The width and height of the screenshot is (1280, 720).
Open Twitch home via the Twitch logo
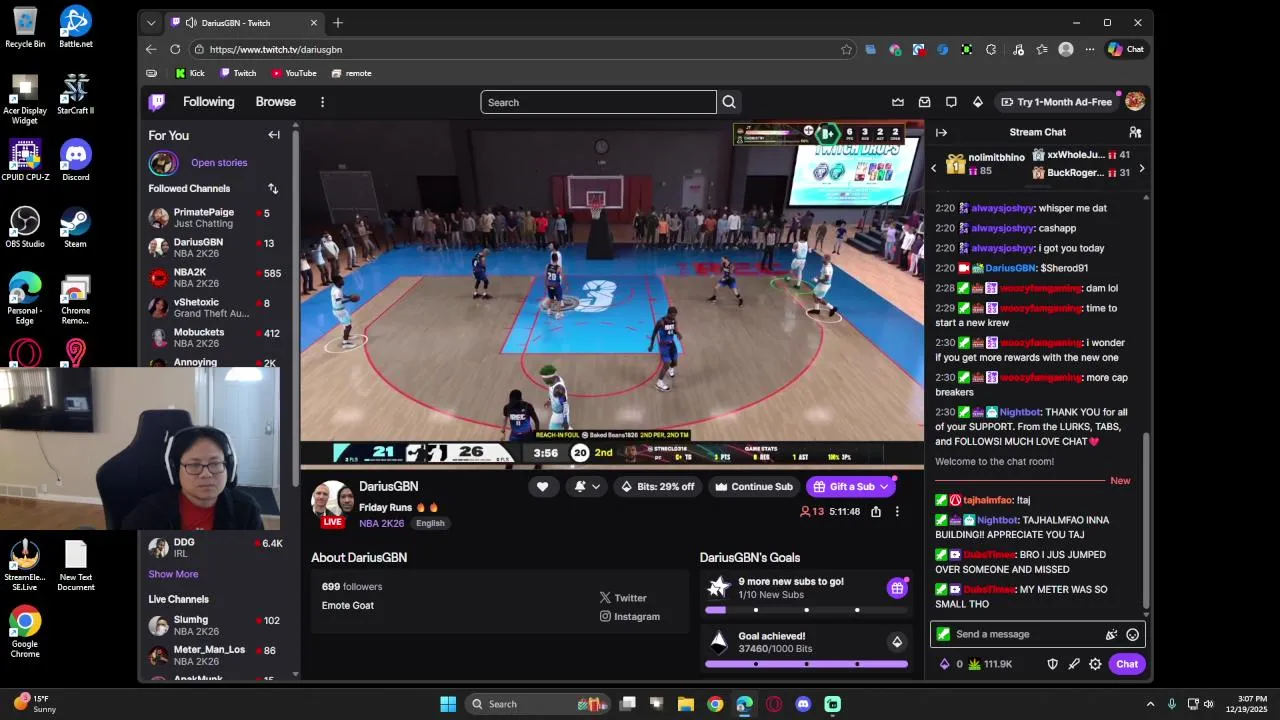(157, 102)
